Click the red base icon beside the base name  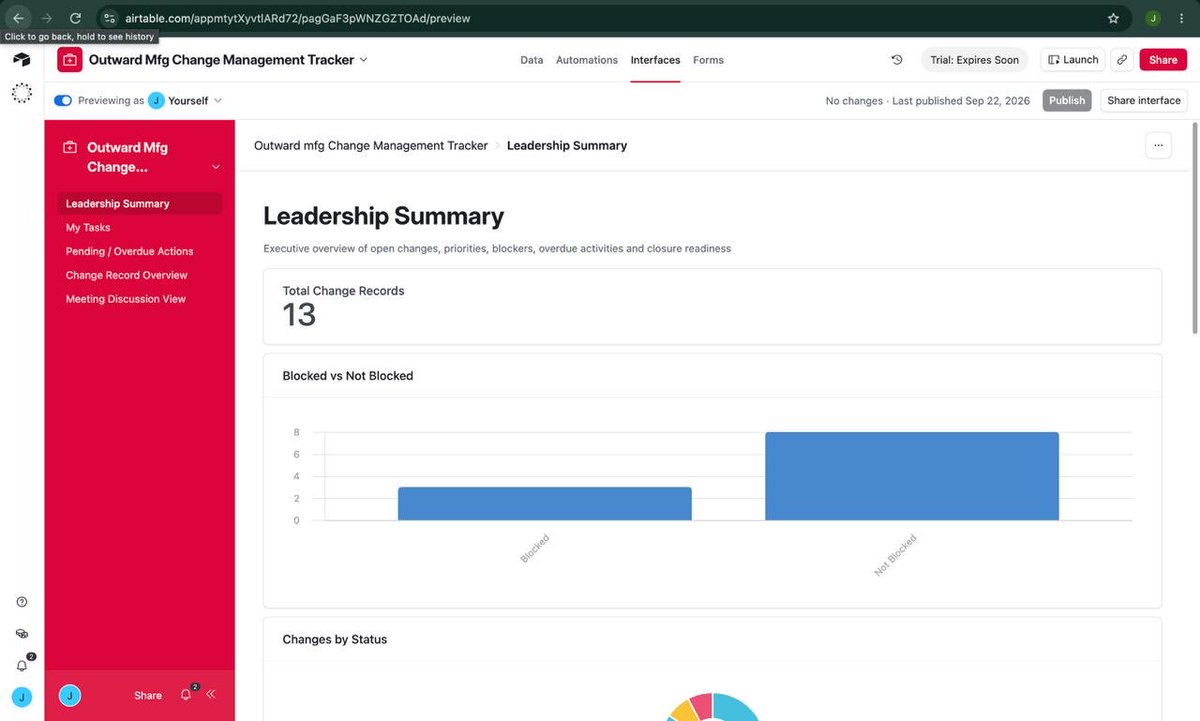coord(69,60)
